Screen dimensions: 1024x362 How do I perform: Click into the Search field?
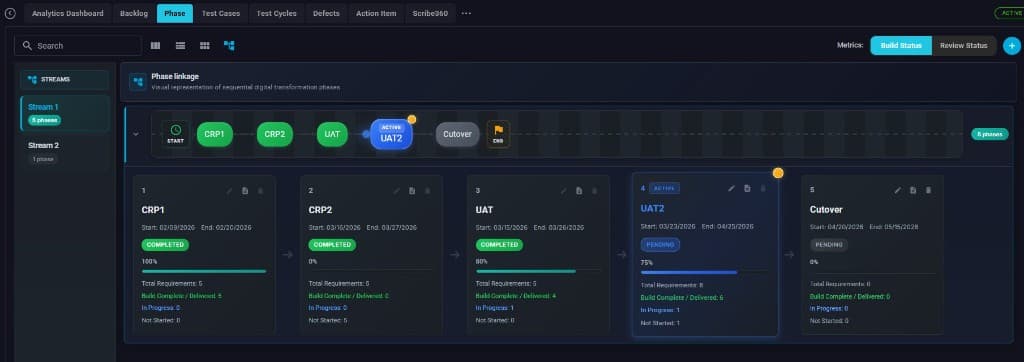point(78,45)
